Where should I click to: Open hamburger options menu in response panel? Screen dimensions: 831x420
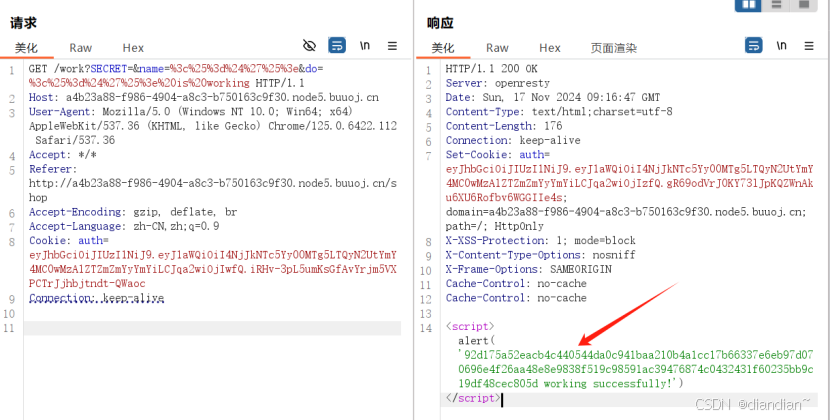coord(809,46)
